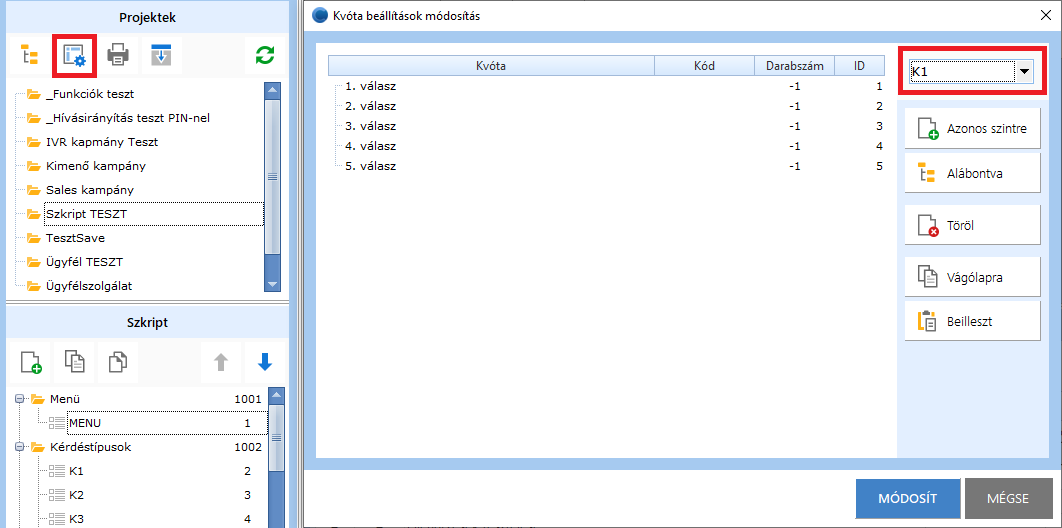Click the printer icon in Projektek toolbar
Image resolution: width=1062 pixels, height=528 pixels.
[x=119, y=56]
